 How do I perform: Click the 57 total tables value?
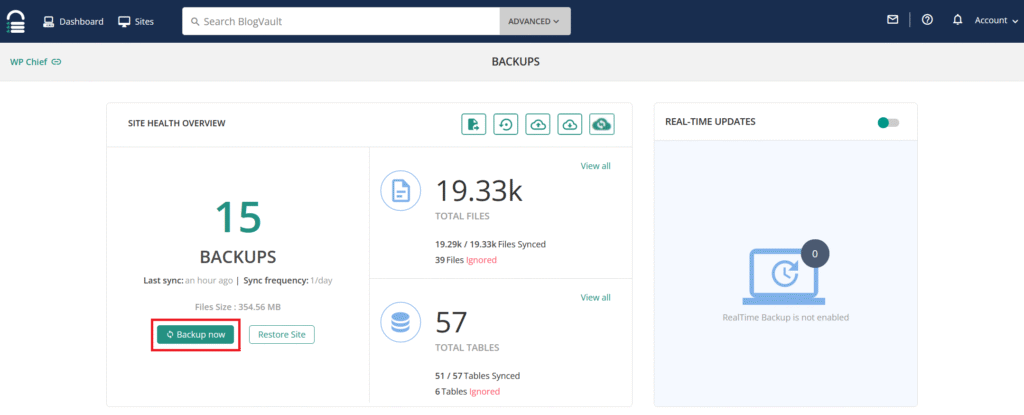point(452,322)
